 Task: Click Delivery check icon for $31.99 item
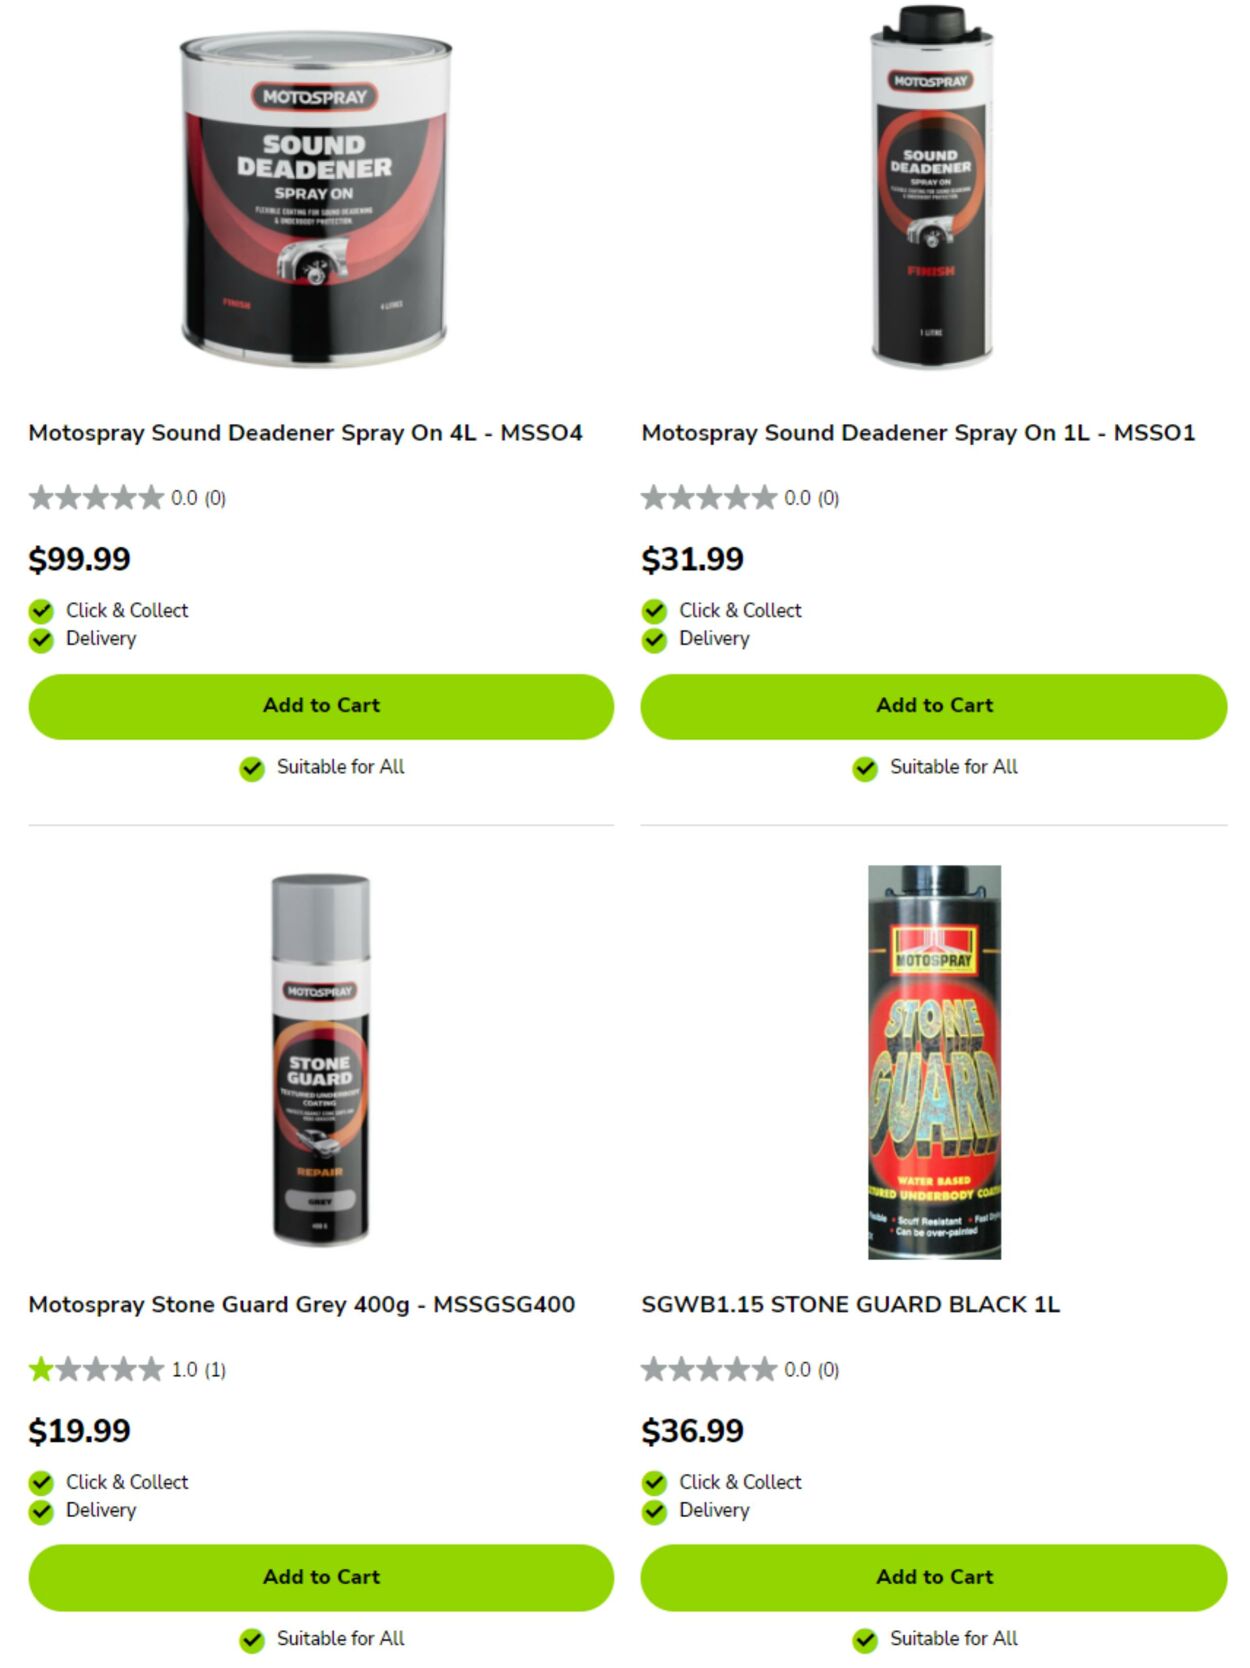point(654,640)
